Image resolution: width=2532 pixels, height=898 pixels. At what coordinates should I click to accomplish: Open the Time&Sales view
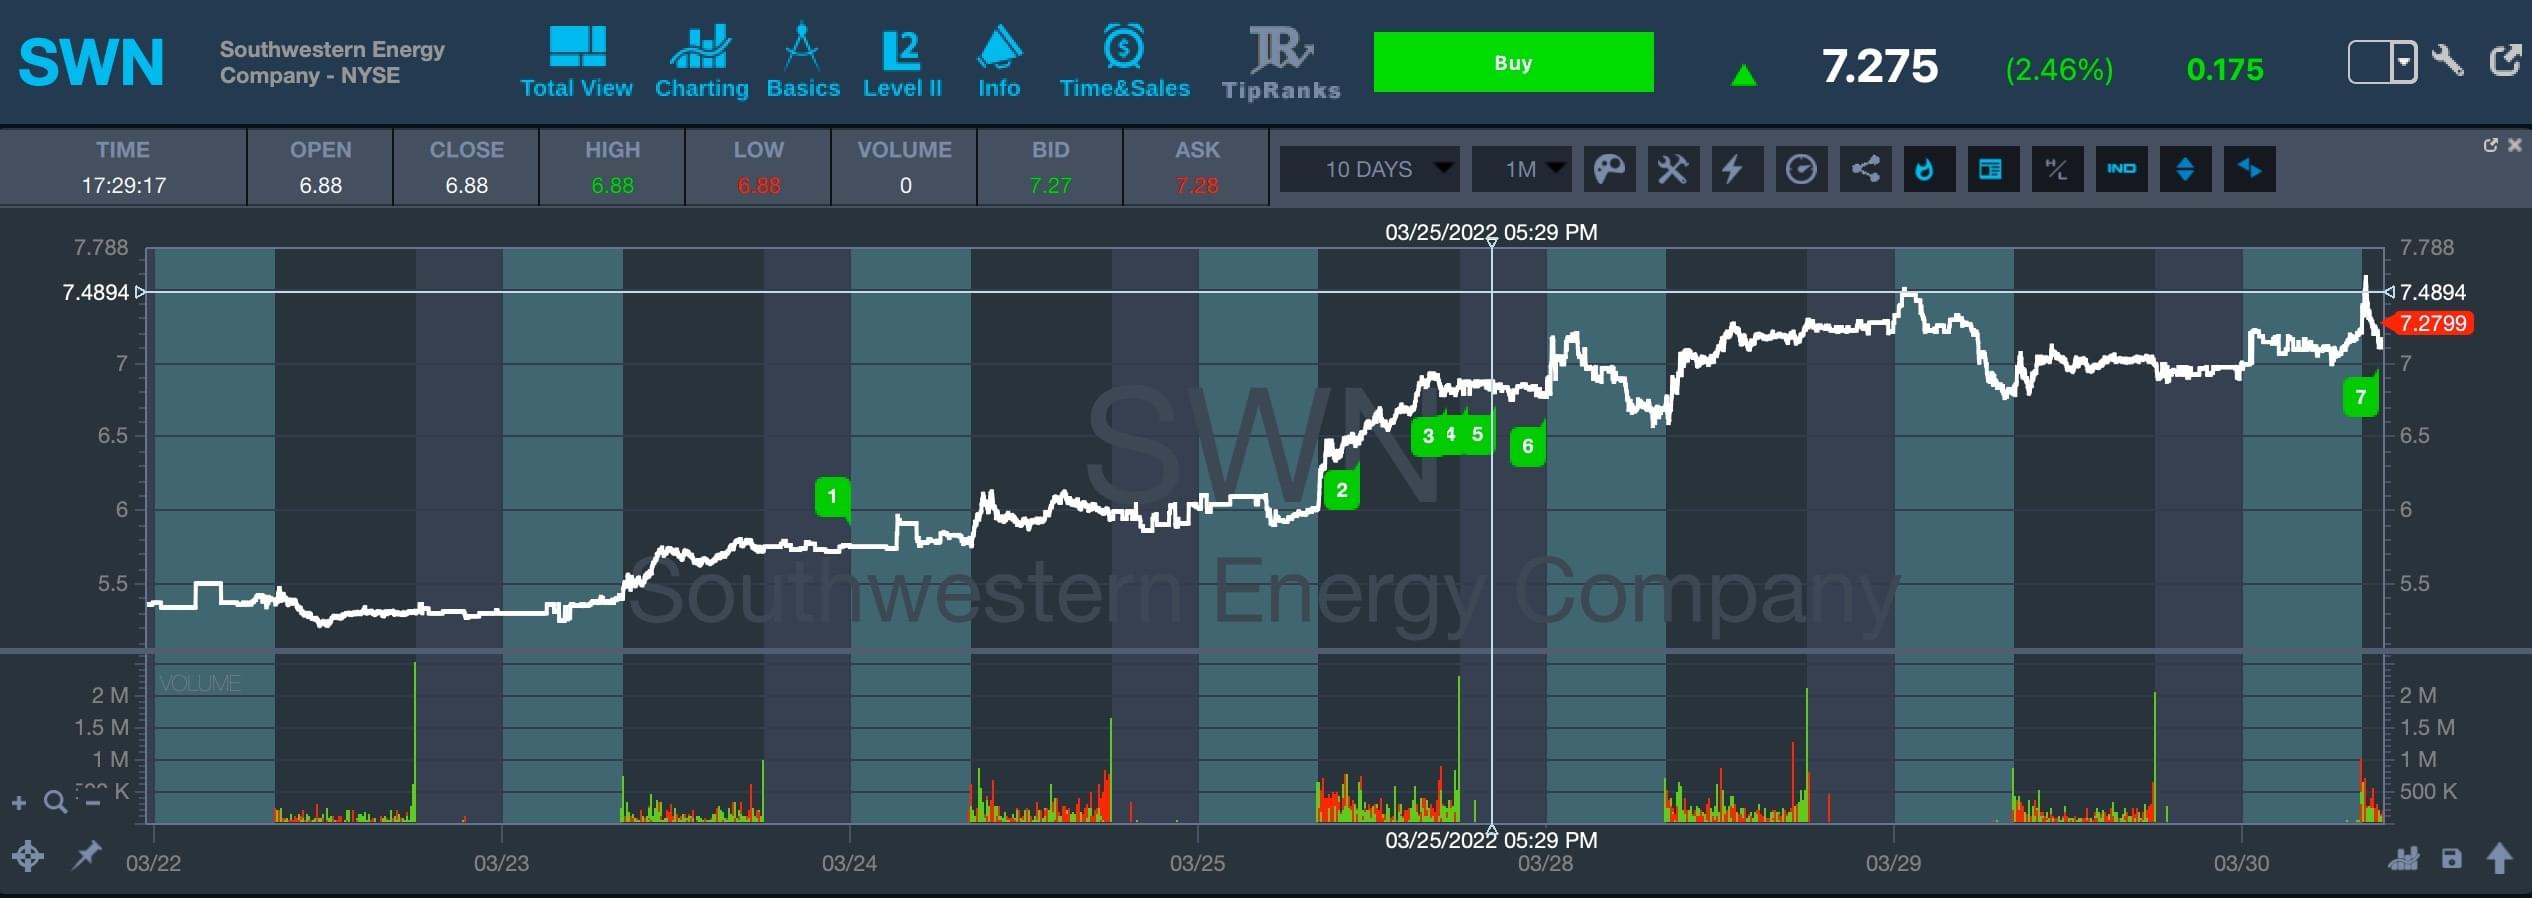1124,64
